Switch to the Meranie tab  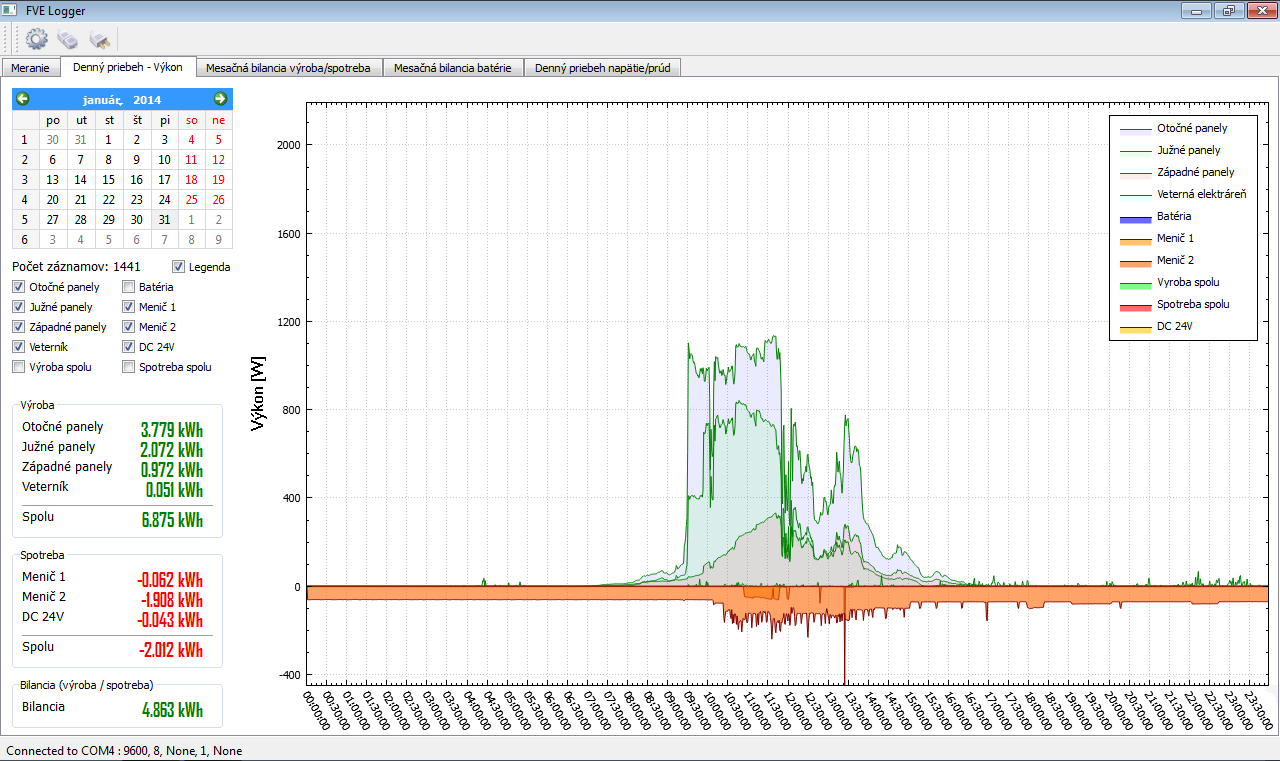(30, 68)
